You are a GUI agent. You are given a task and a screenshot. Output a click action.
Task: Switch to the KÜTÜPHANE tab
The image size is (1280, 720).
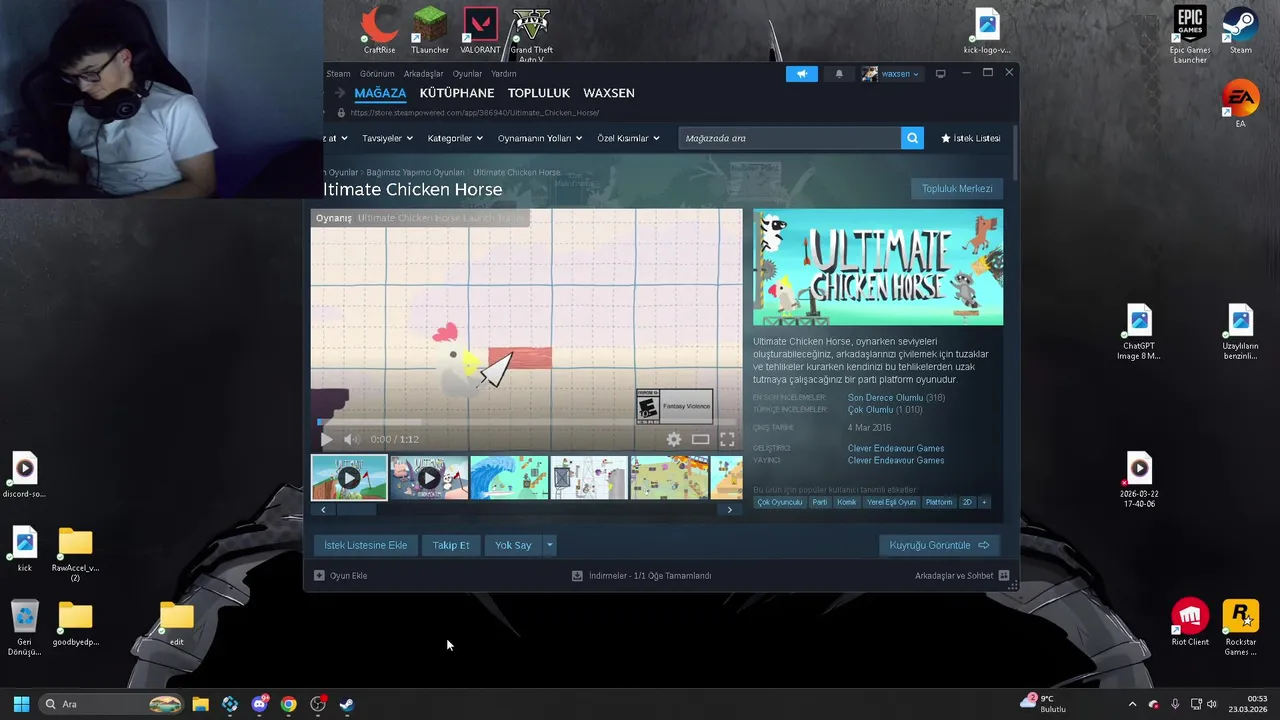pos(457,93)
